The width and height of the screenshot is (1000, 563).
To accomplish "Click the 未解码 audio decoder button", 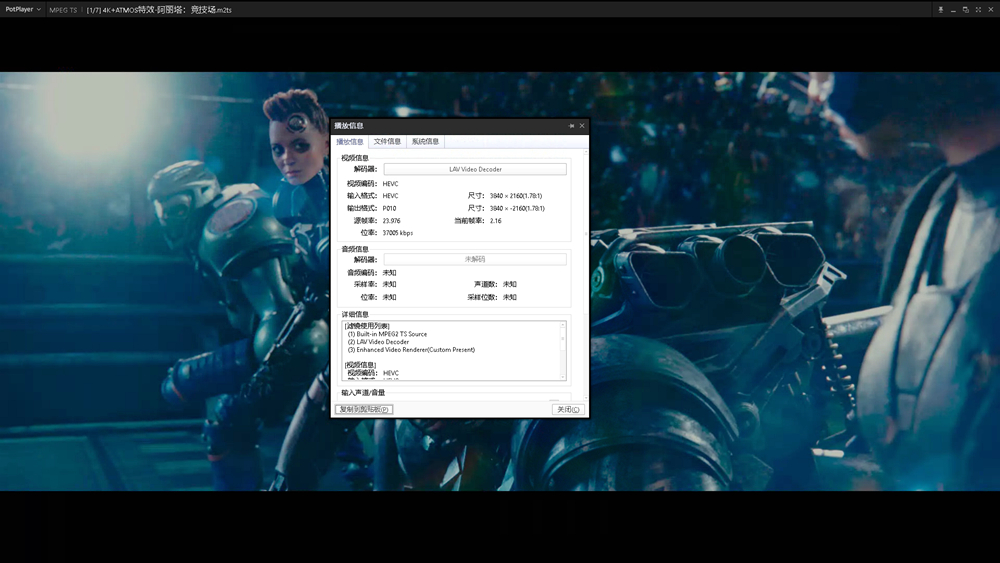I will (475, 260).
